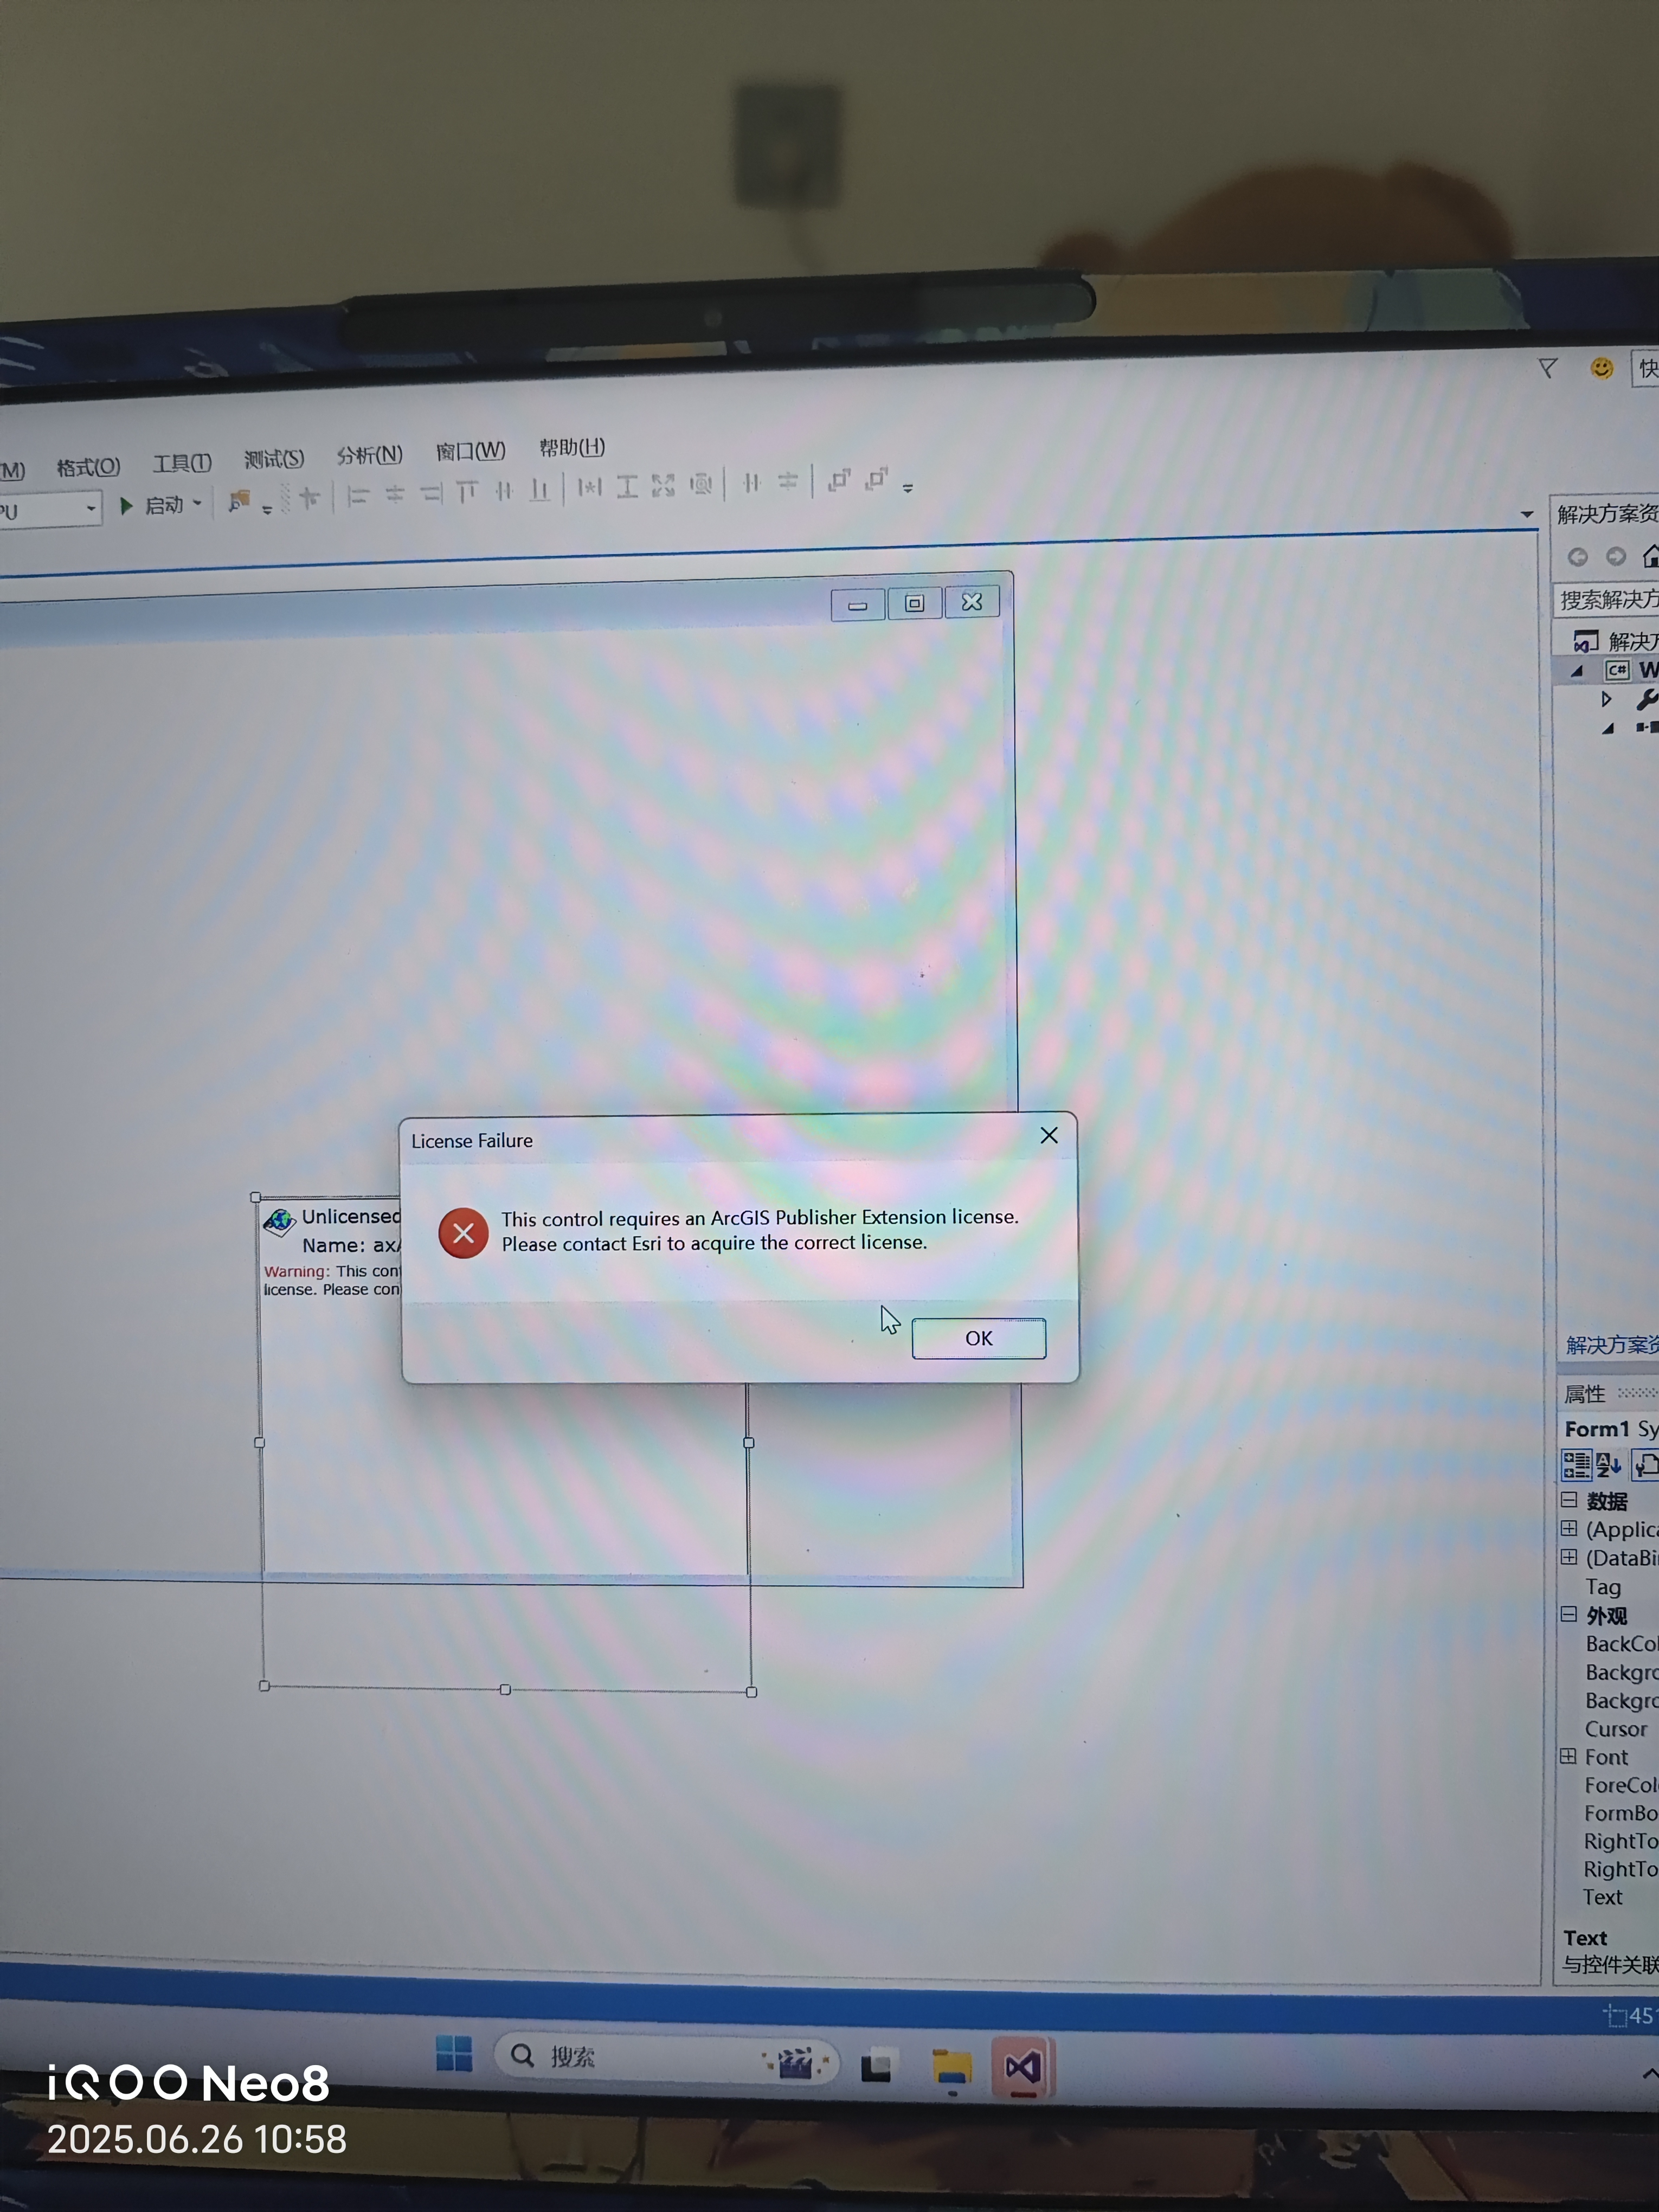Click the feedback smiley face icon
The width and height of the screenshot is (1659, 2212).
pyautogui.click(x=1601, y=368)
